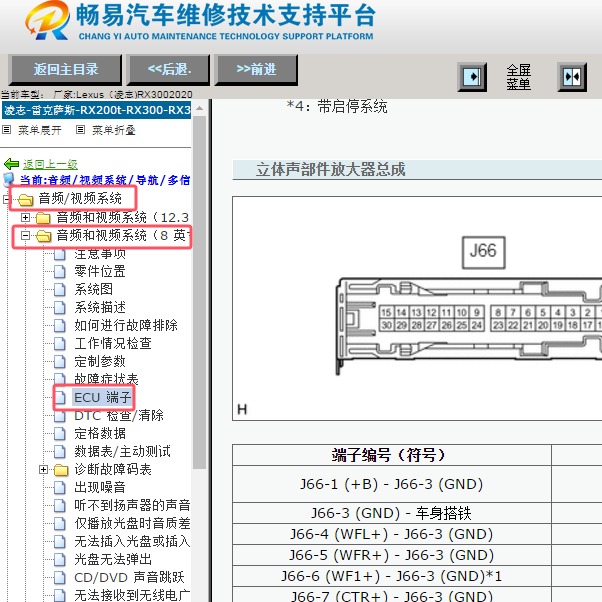Screen dimensions: 602x602
Task: Click table cell J66-1 (+B) - J66-3 (GND)
Action: click(392, 484)
